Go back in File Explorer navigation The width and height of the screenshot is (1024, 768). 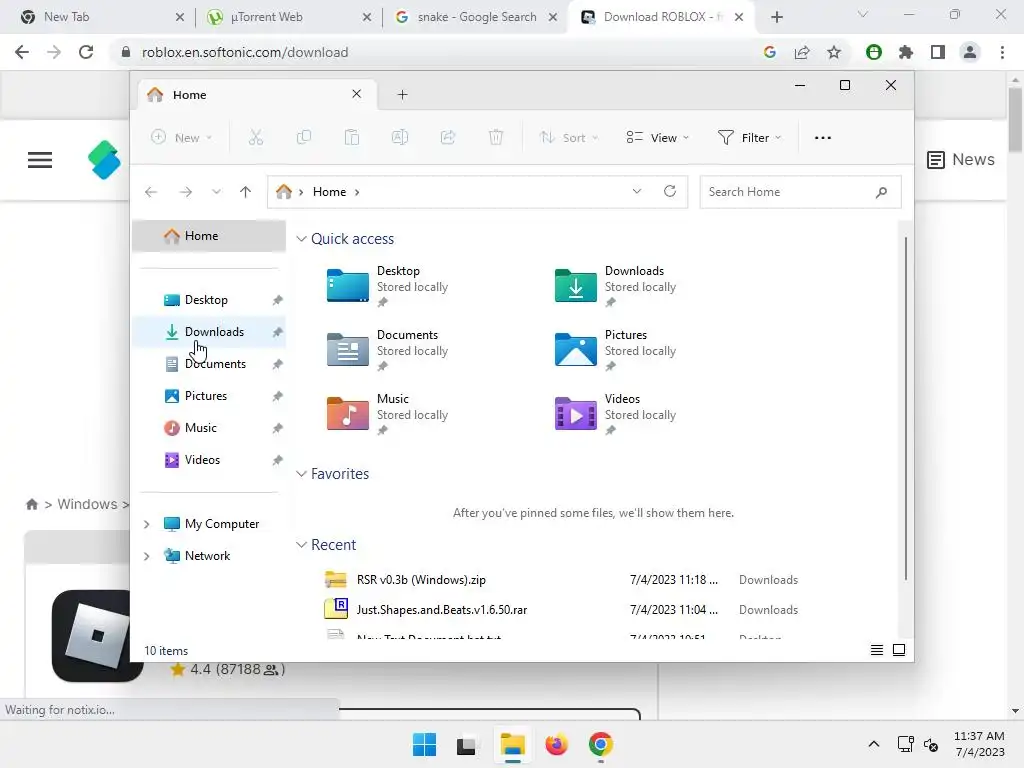[151, 192]
